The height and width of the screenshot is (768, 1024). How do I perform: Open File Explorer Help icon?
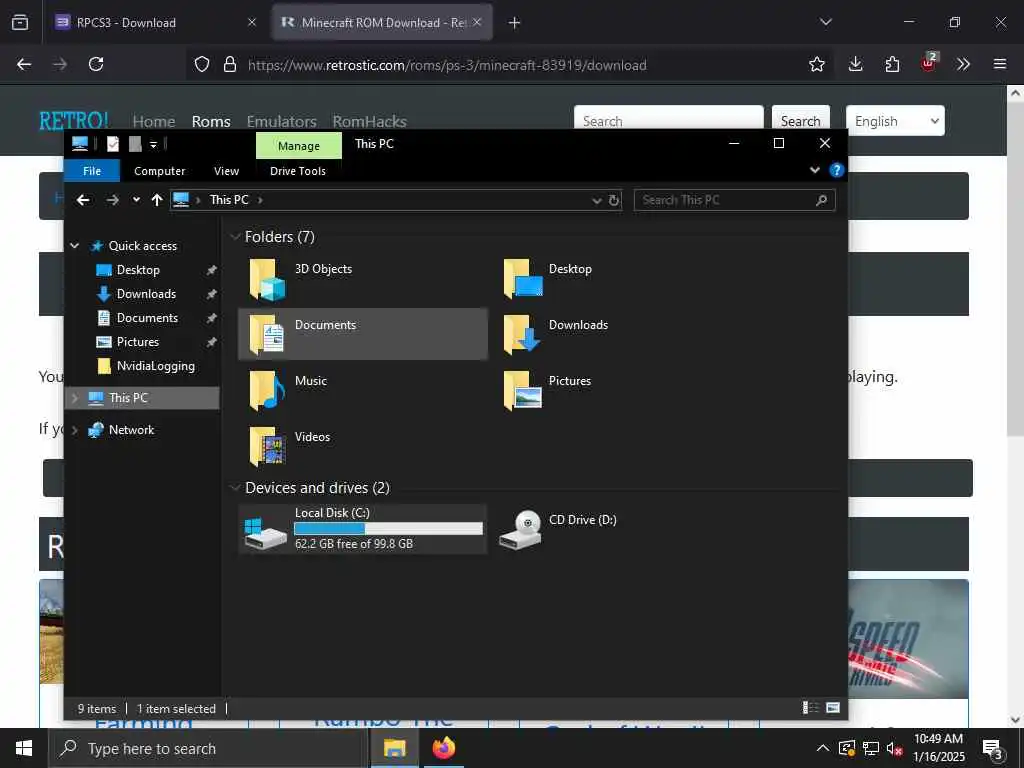(x=836, y=170)
